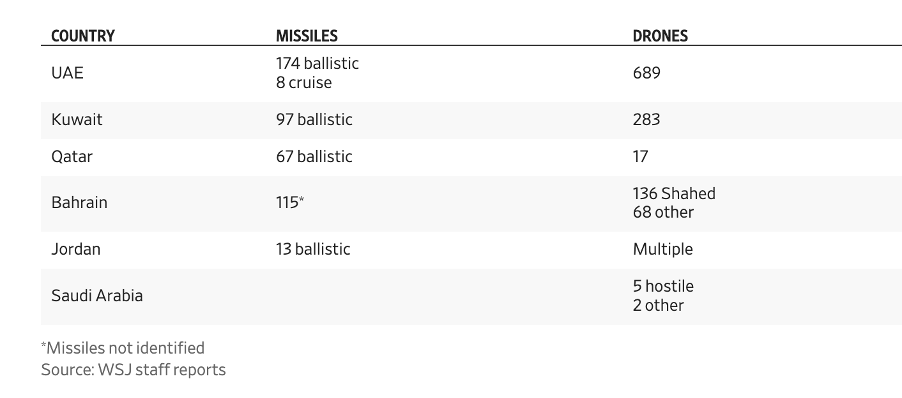Click the 174 ballistic missiles entry

click(x=317, y=63)
